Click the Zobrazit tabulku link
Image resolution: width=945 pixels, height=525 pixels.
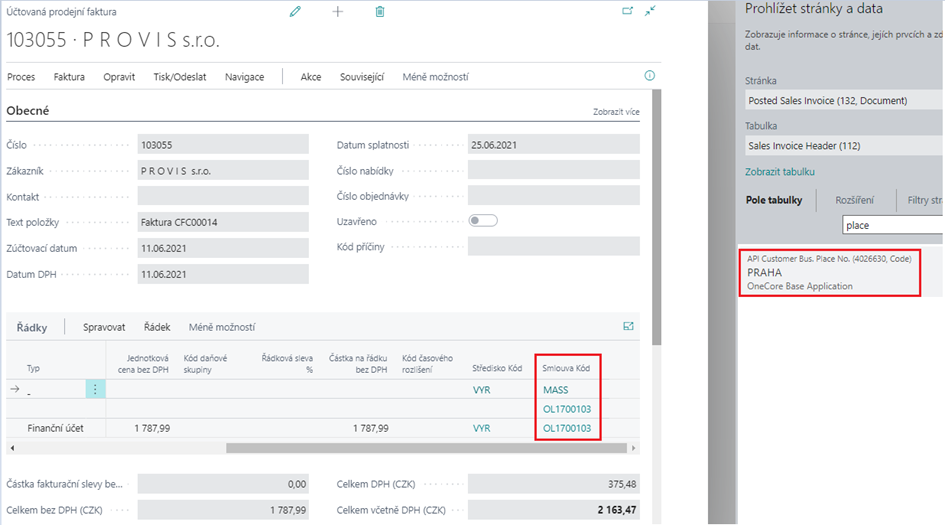click(x=780, y=172)
